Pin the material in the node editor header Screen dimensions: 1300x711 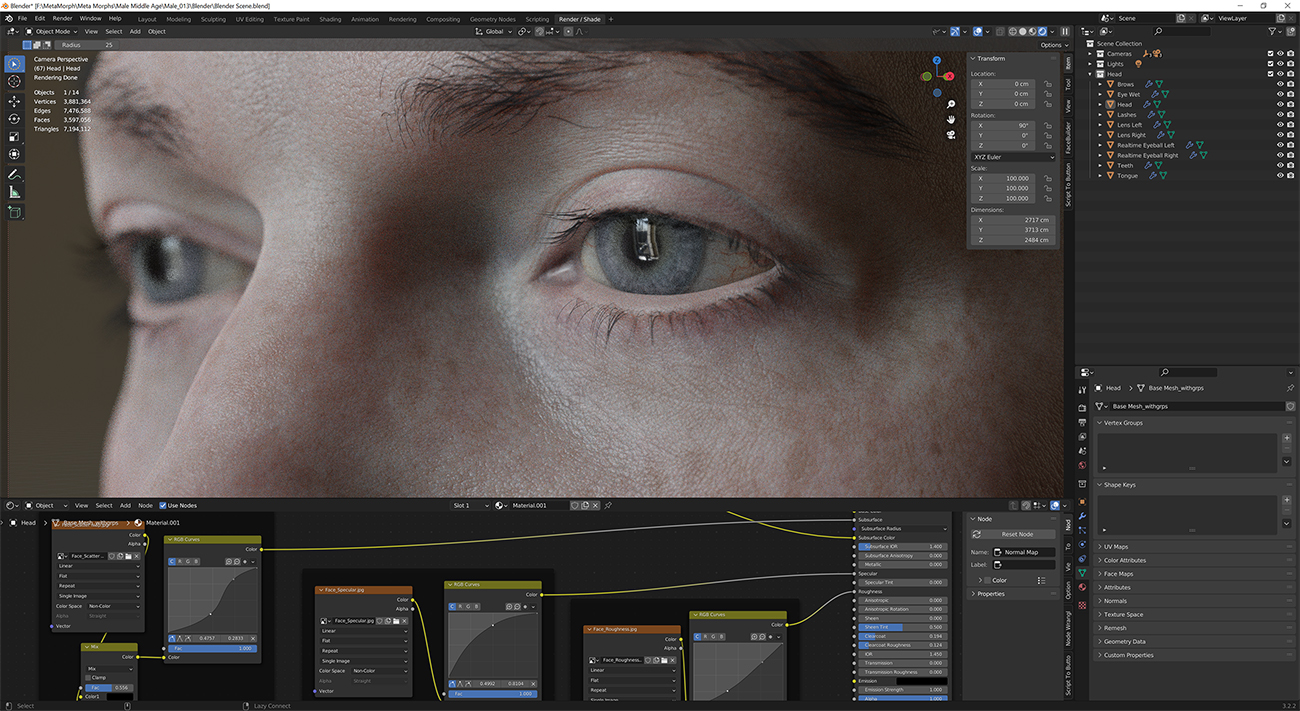click(x=608, y=506)
